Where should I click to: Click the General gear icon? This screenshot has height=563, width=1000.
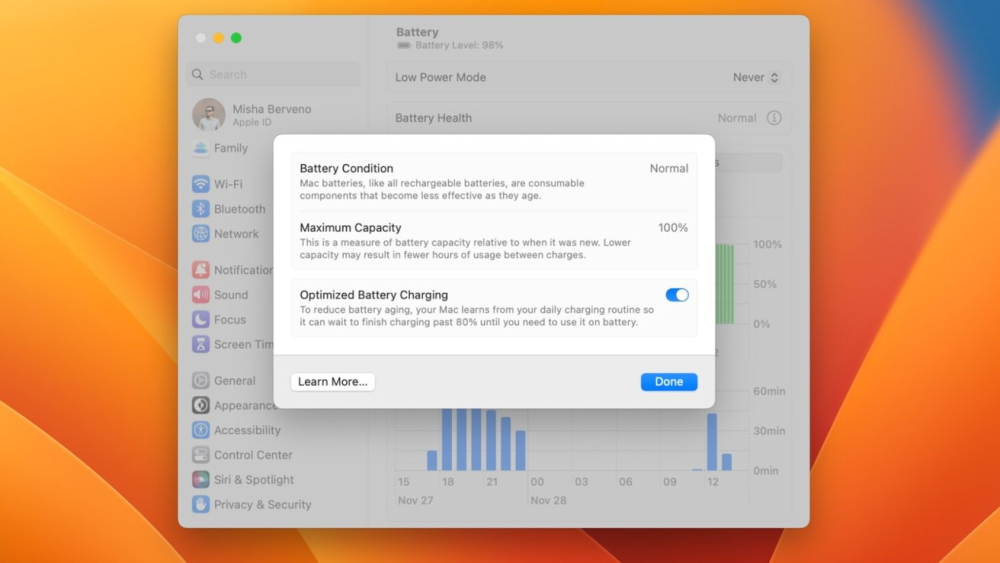[201, 381]
